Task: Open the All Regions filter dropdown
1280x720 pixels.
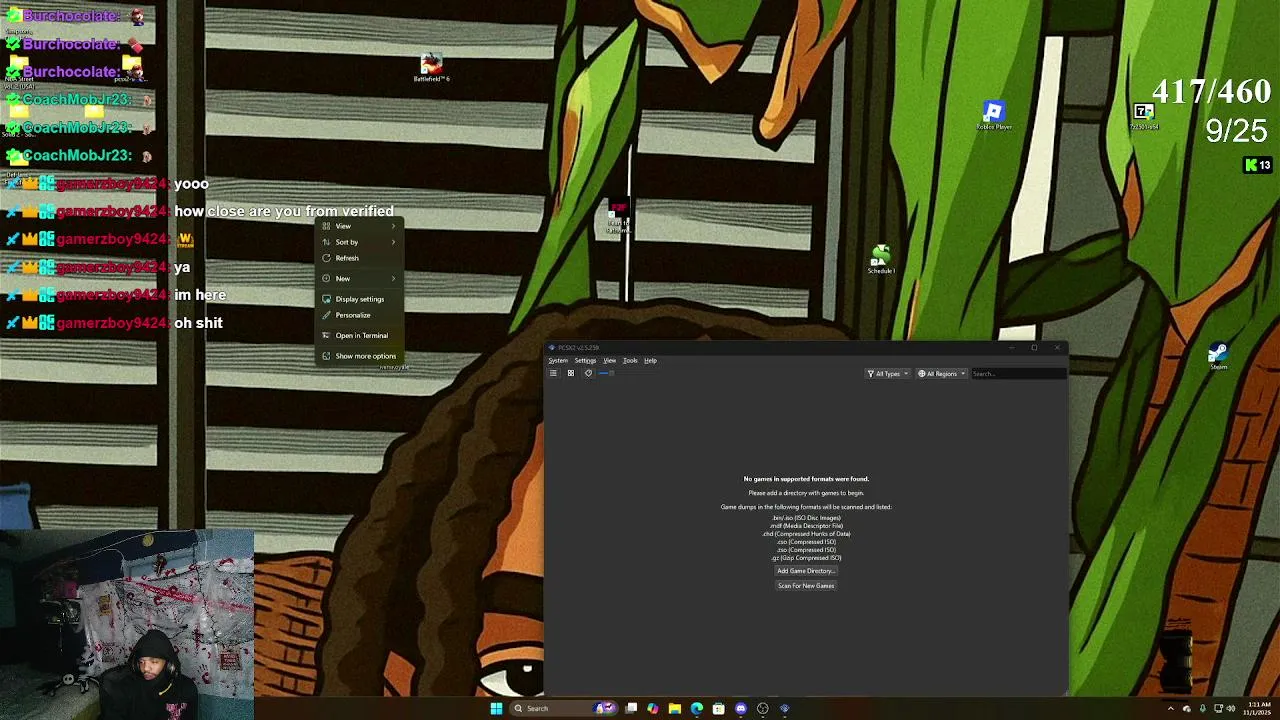Action: pyautogui.click(x=942, y=374)
